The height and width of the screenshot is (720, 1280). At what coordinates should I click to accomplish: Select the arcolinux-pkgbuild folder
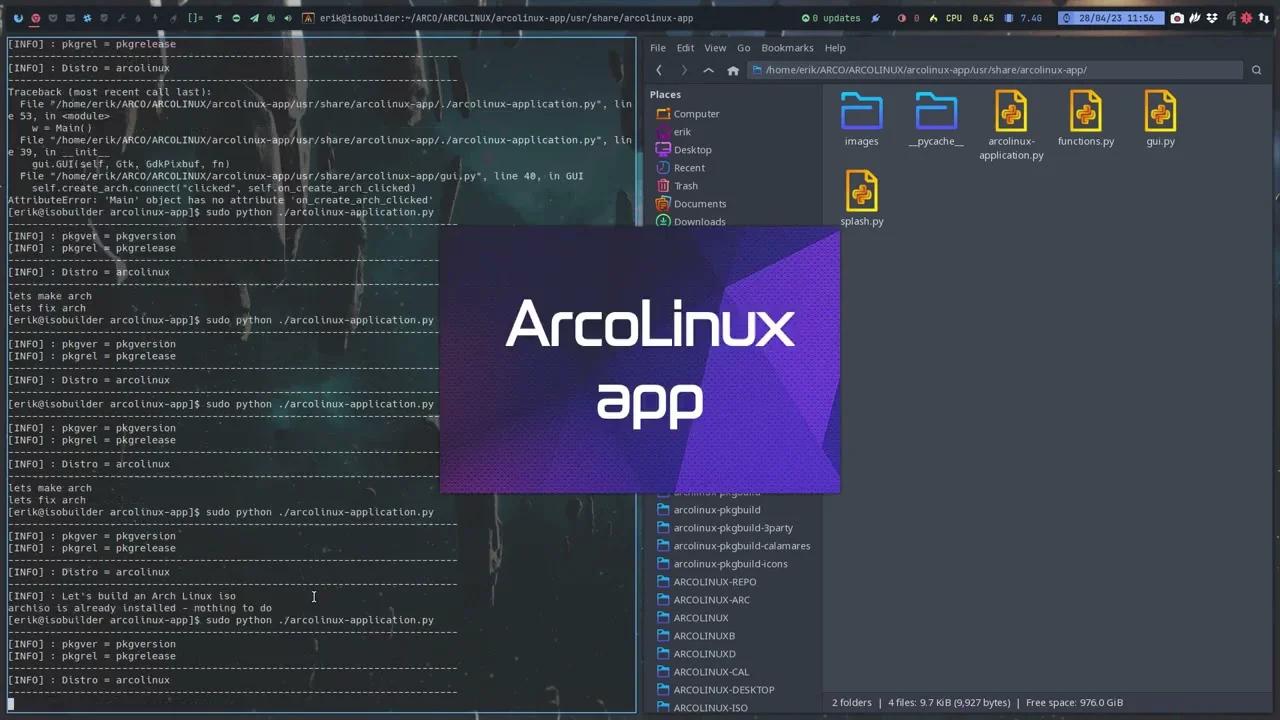[x=716, y=510]
